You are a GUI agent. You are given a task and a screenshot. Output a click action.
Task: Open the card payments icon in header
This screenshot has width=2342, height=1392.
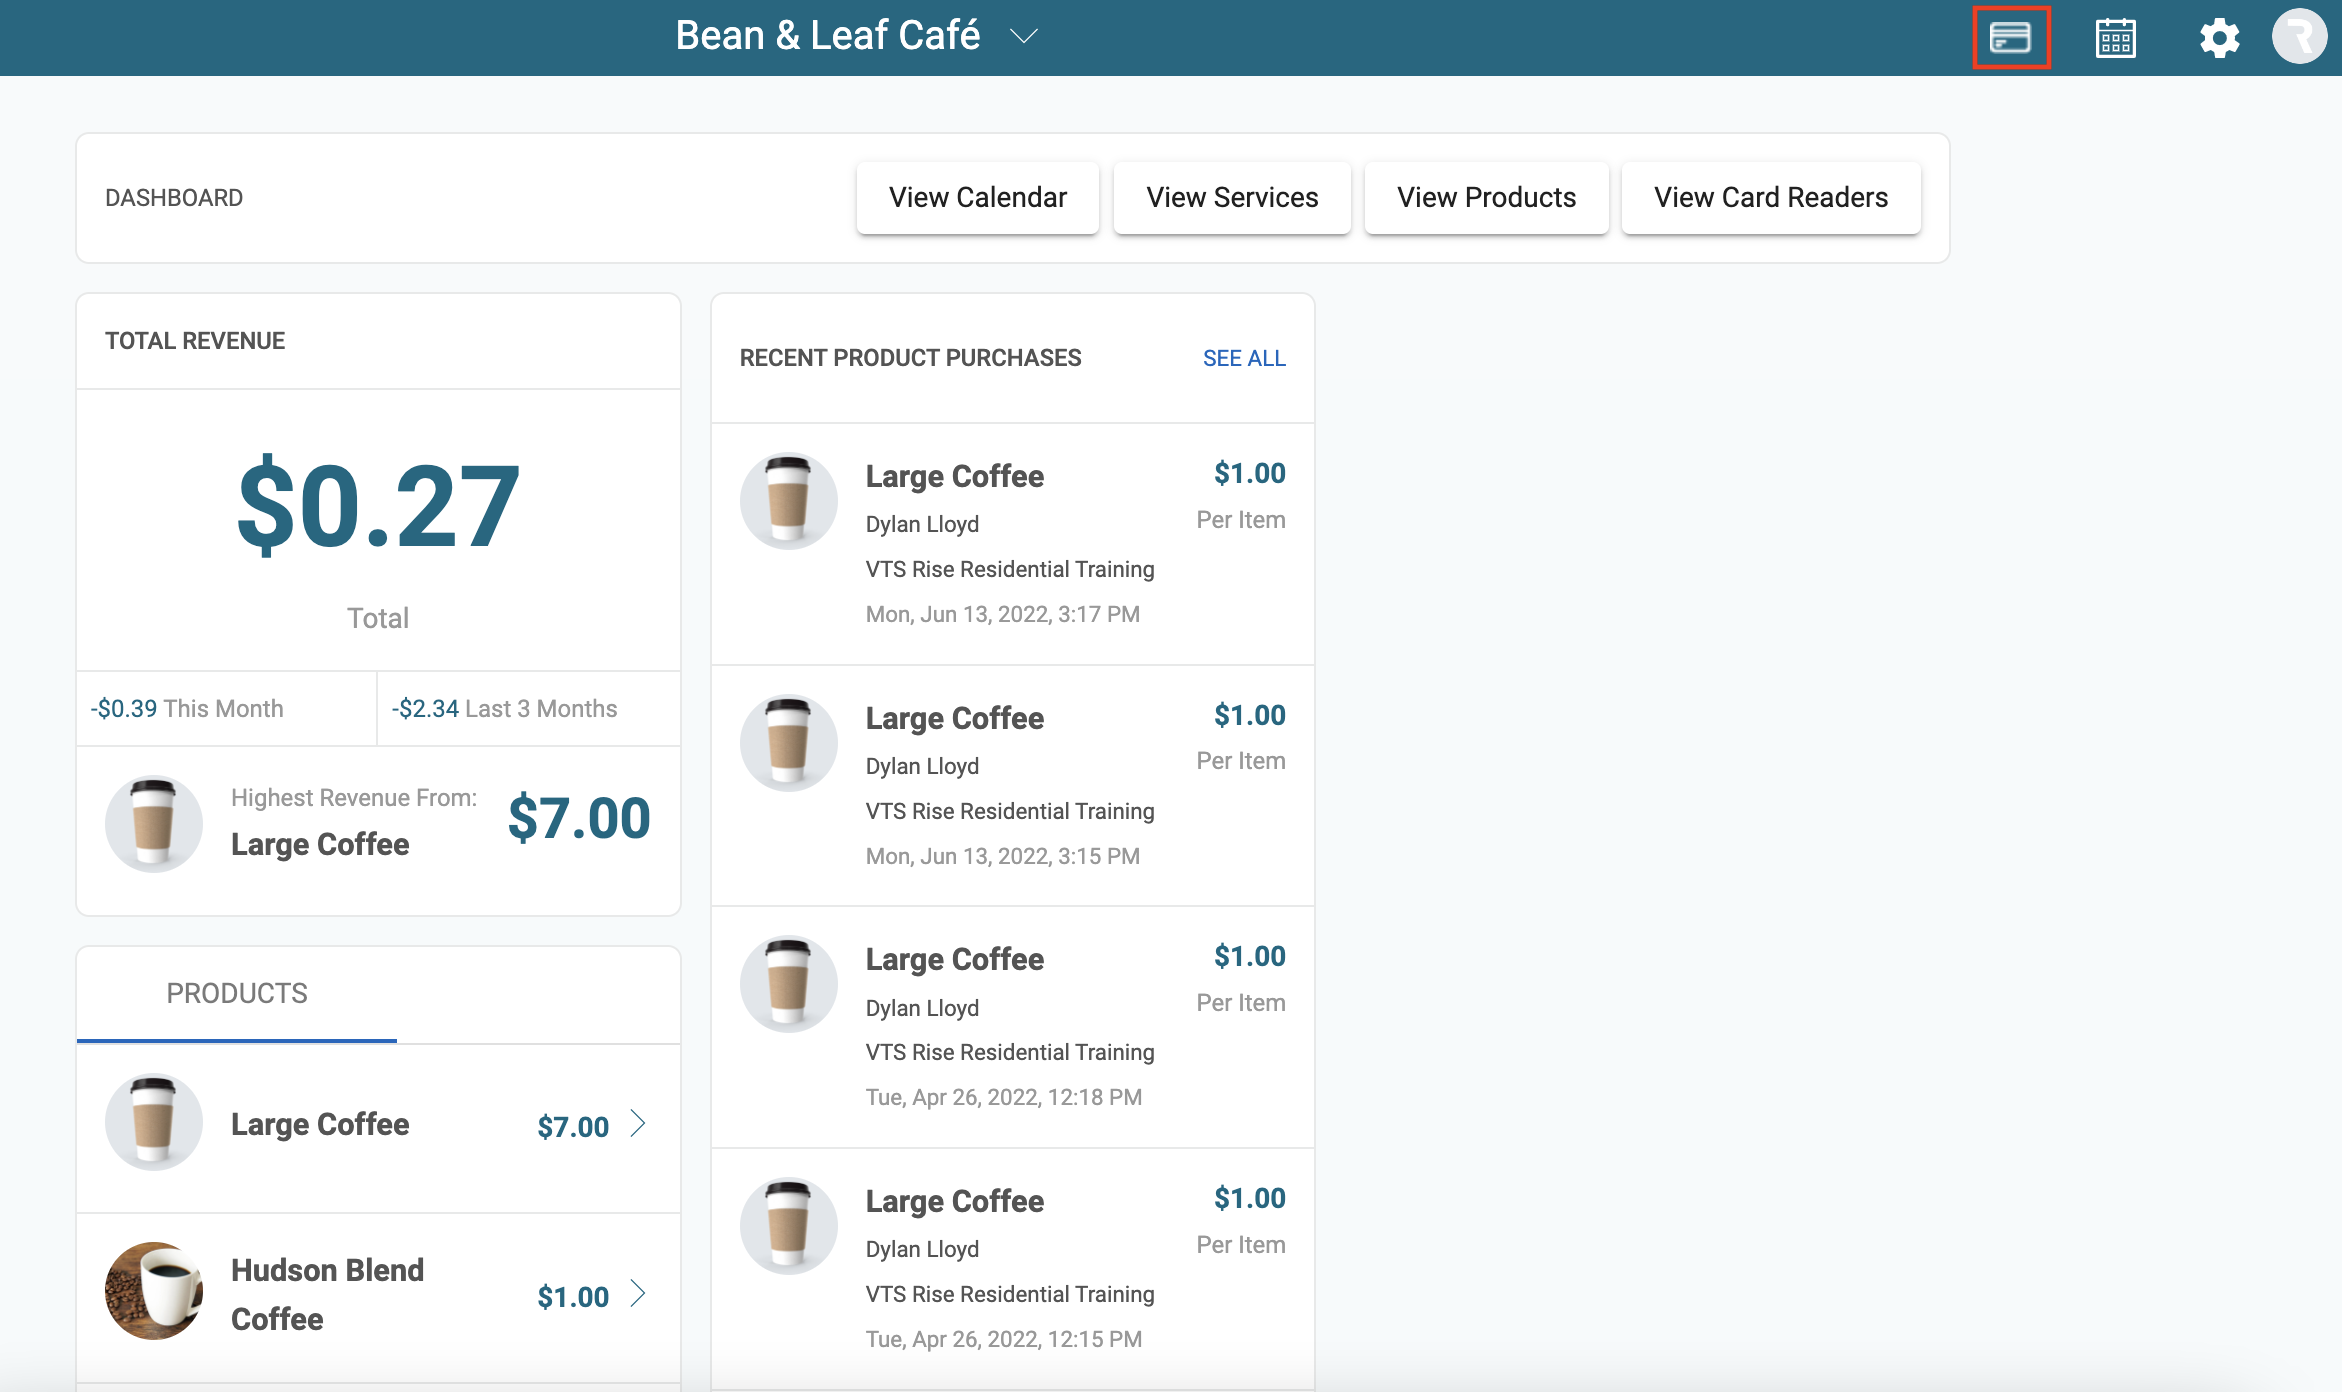click(2010, 38)
